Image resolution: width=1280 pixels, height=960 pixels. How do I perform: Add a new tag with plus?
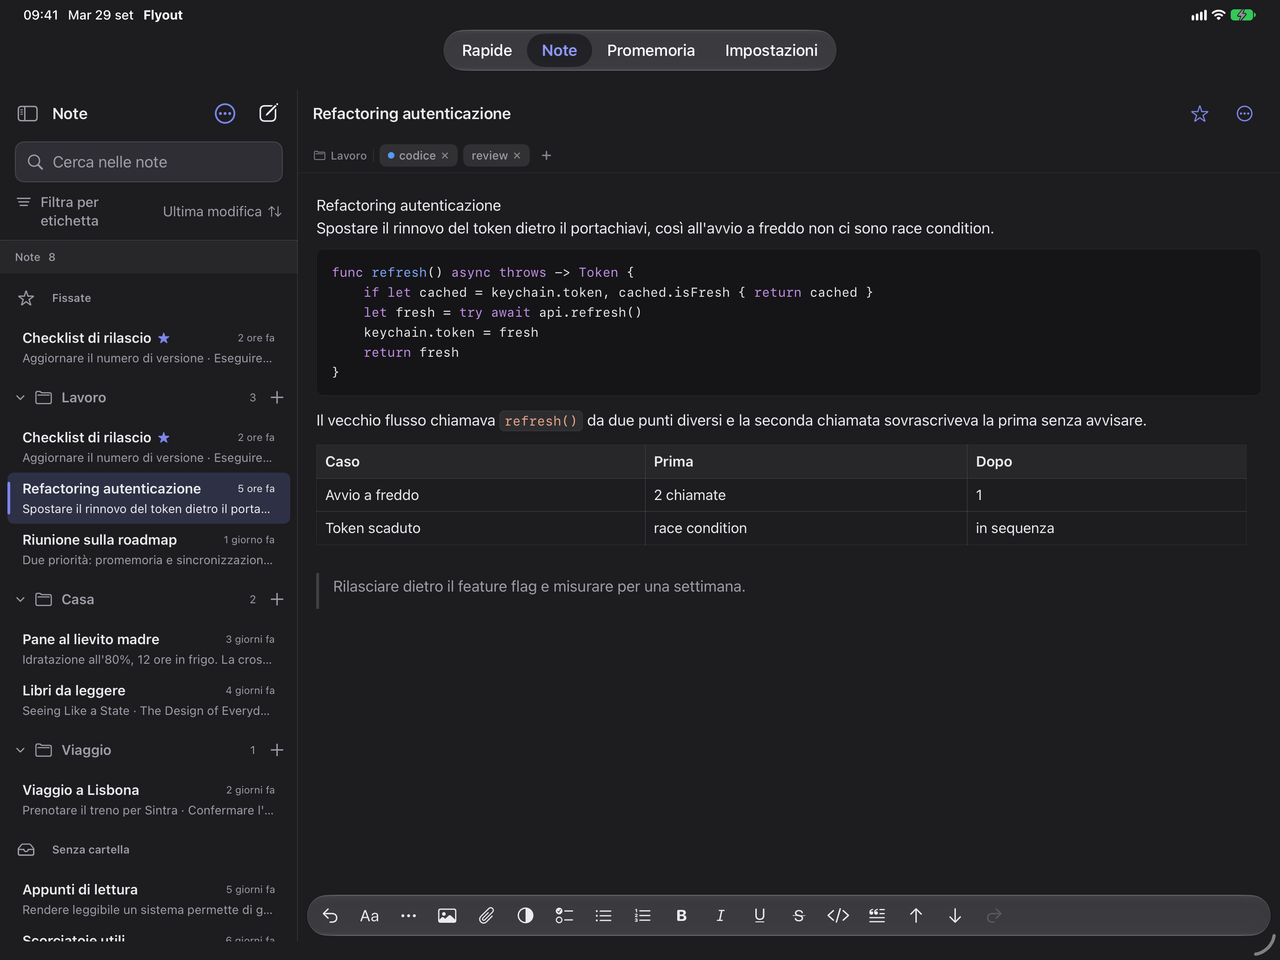(x=546, y=156)
